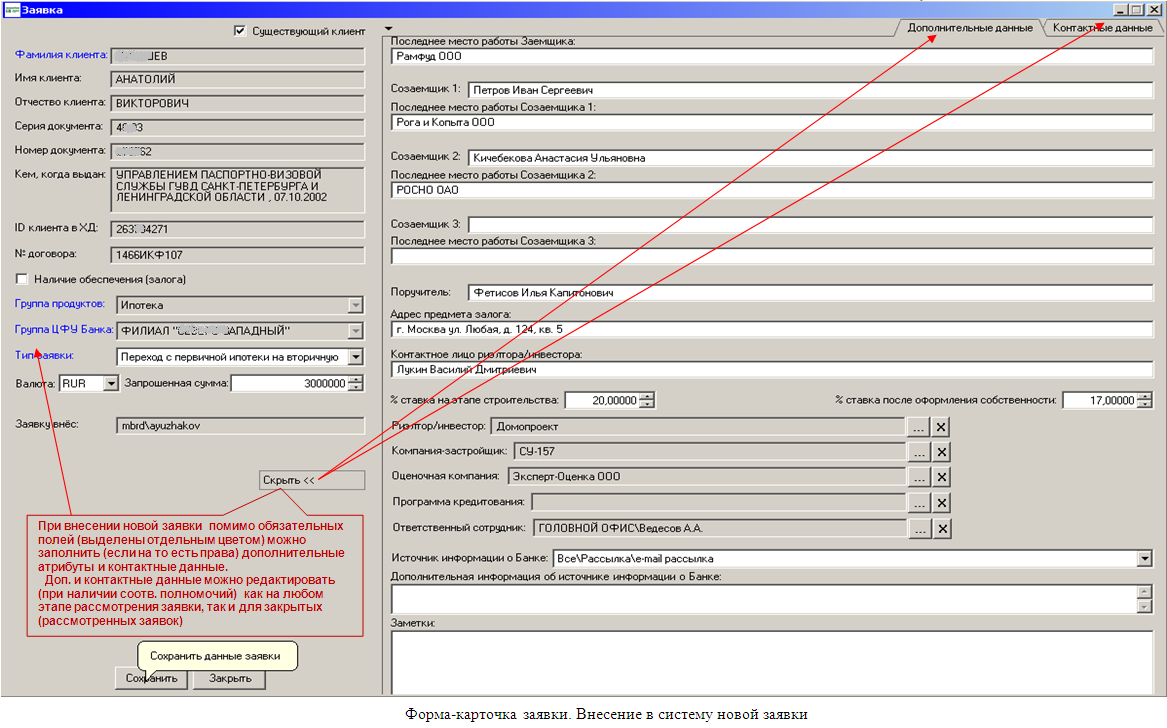Click empty Последнее место работы Созаемщика 3 field
1167x728 pixels.
772,256
